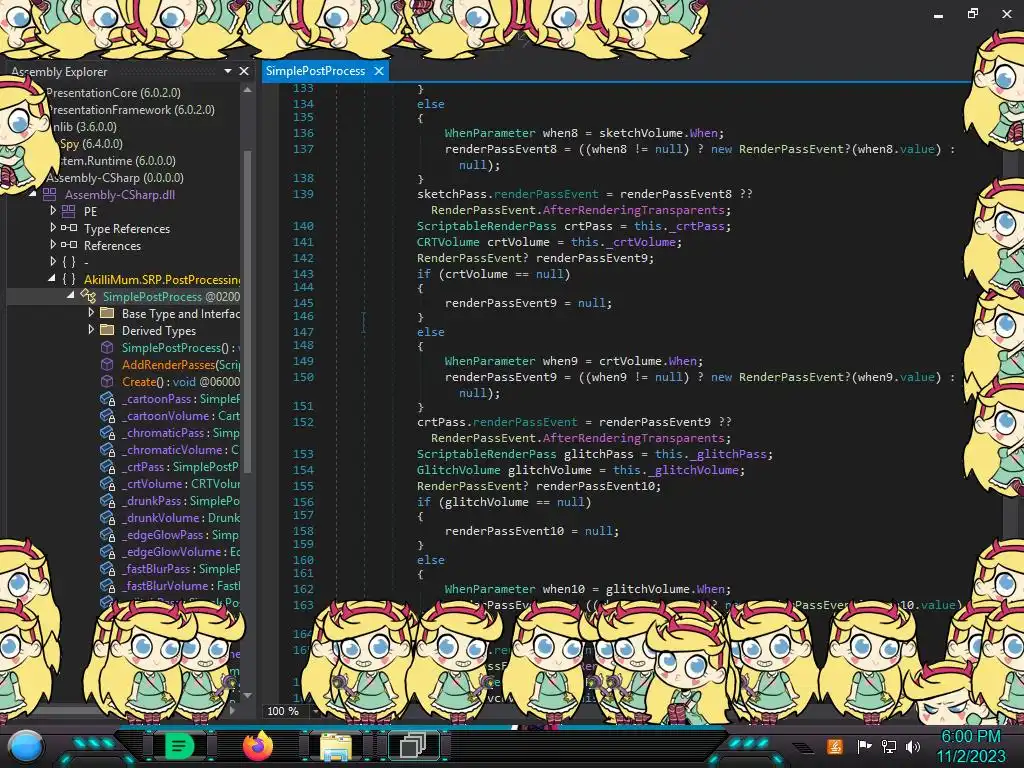This screenshot has width=1024, height=768.
Task: Click the Start orb button
Action: [x=26, y=747]
